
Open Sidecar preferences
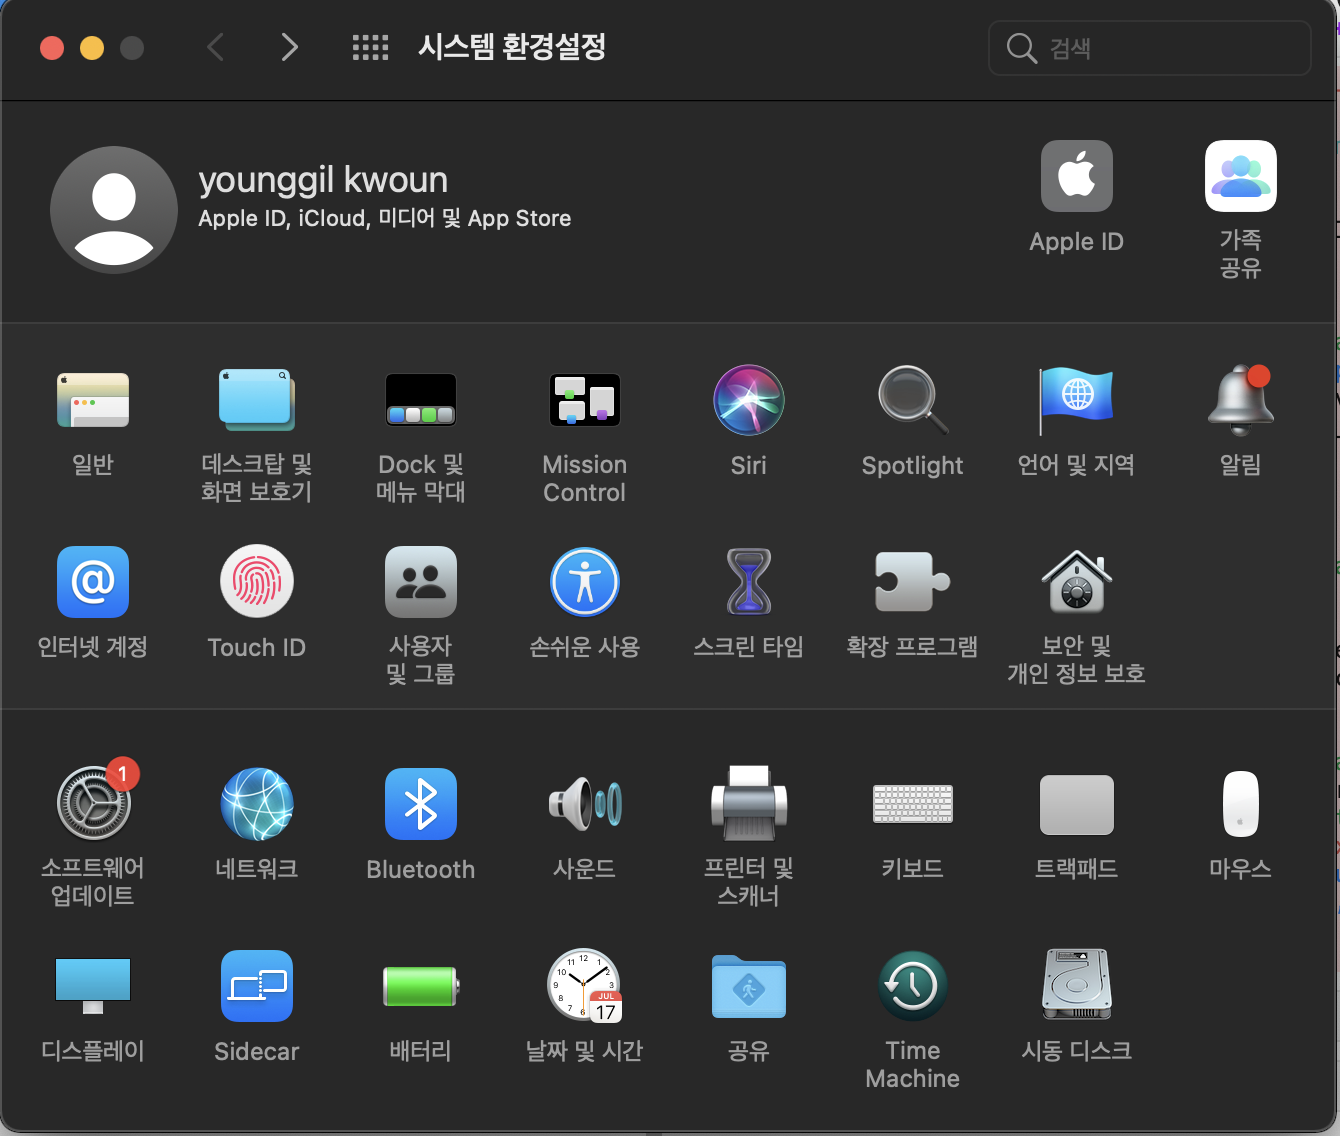coord(257,986)
